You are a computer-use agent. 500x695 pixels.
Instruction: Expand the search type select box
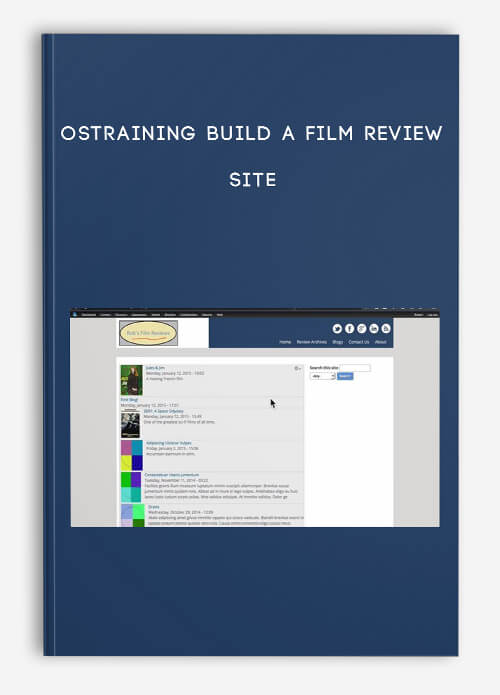click(x=322, y=376)
